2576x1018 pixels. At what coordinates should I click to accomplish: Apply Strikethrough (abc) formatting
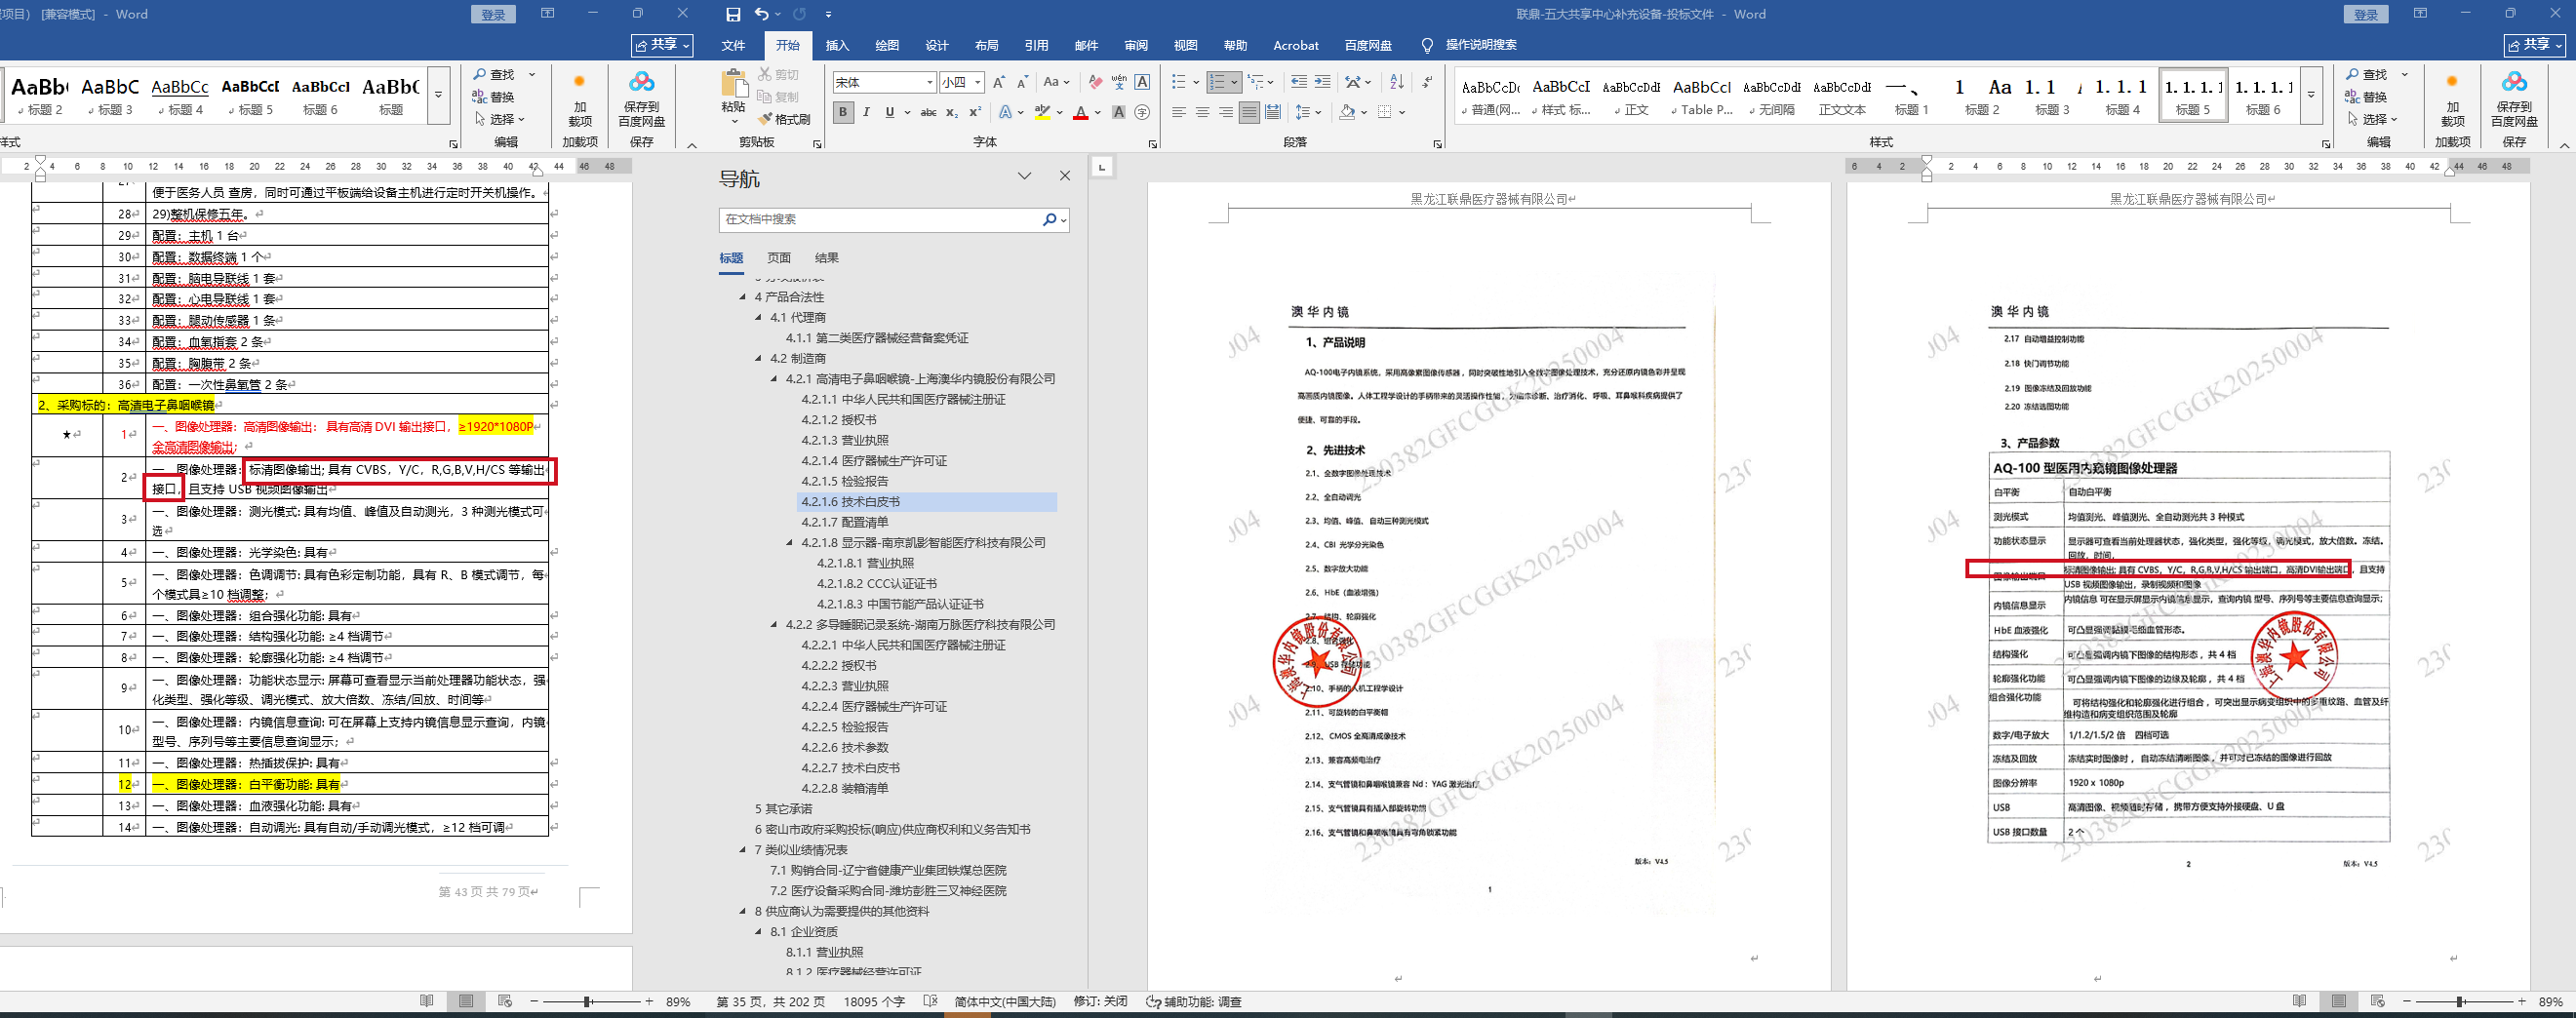click(928, 112)
